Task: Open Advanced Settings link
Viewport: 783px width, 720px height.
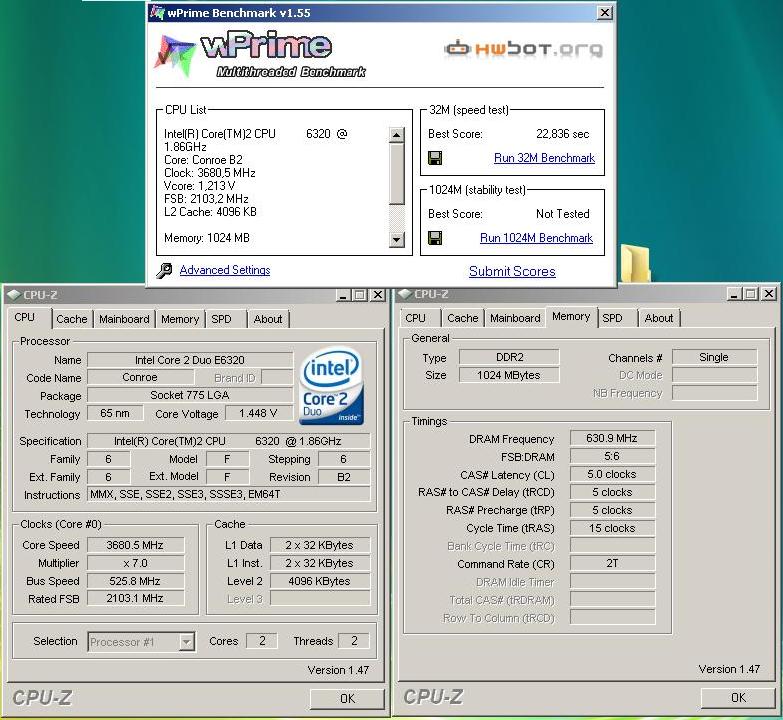Action: pyautogui.click(x=225, y=270)
